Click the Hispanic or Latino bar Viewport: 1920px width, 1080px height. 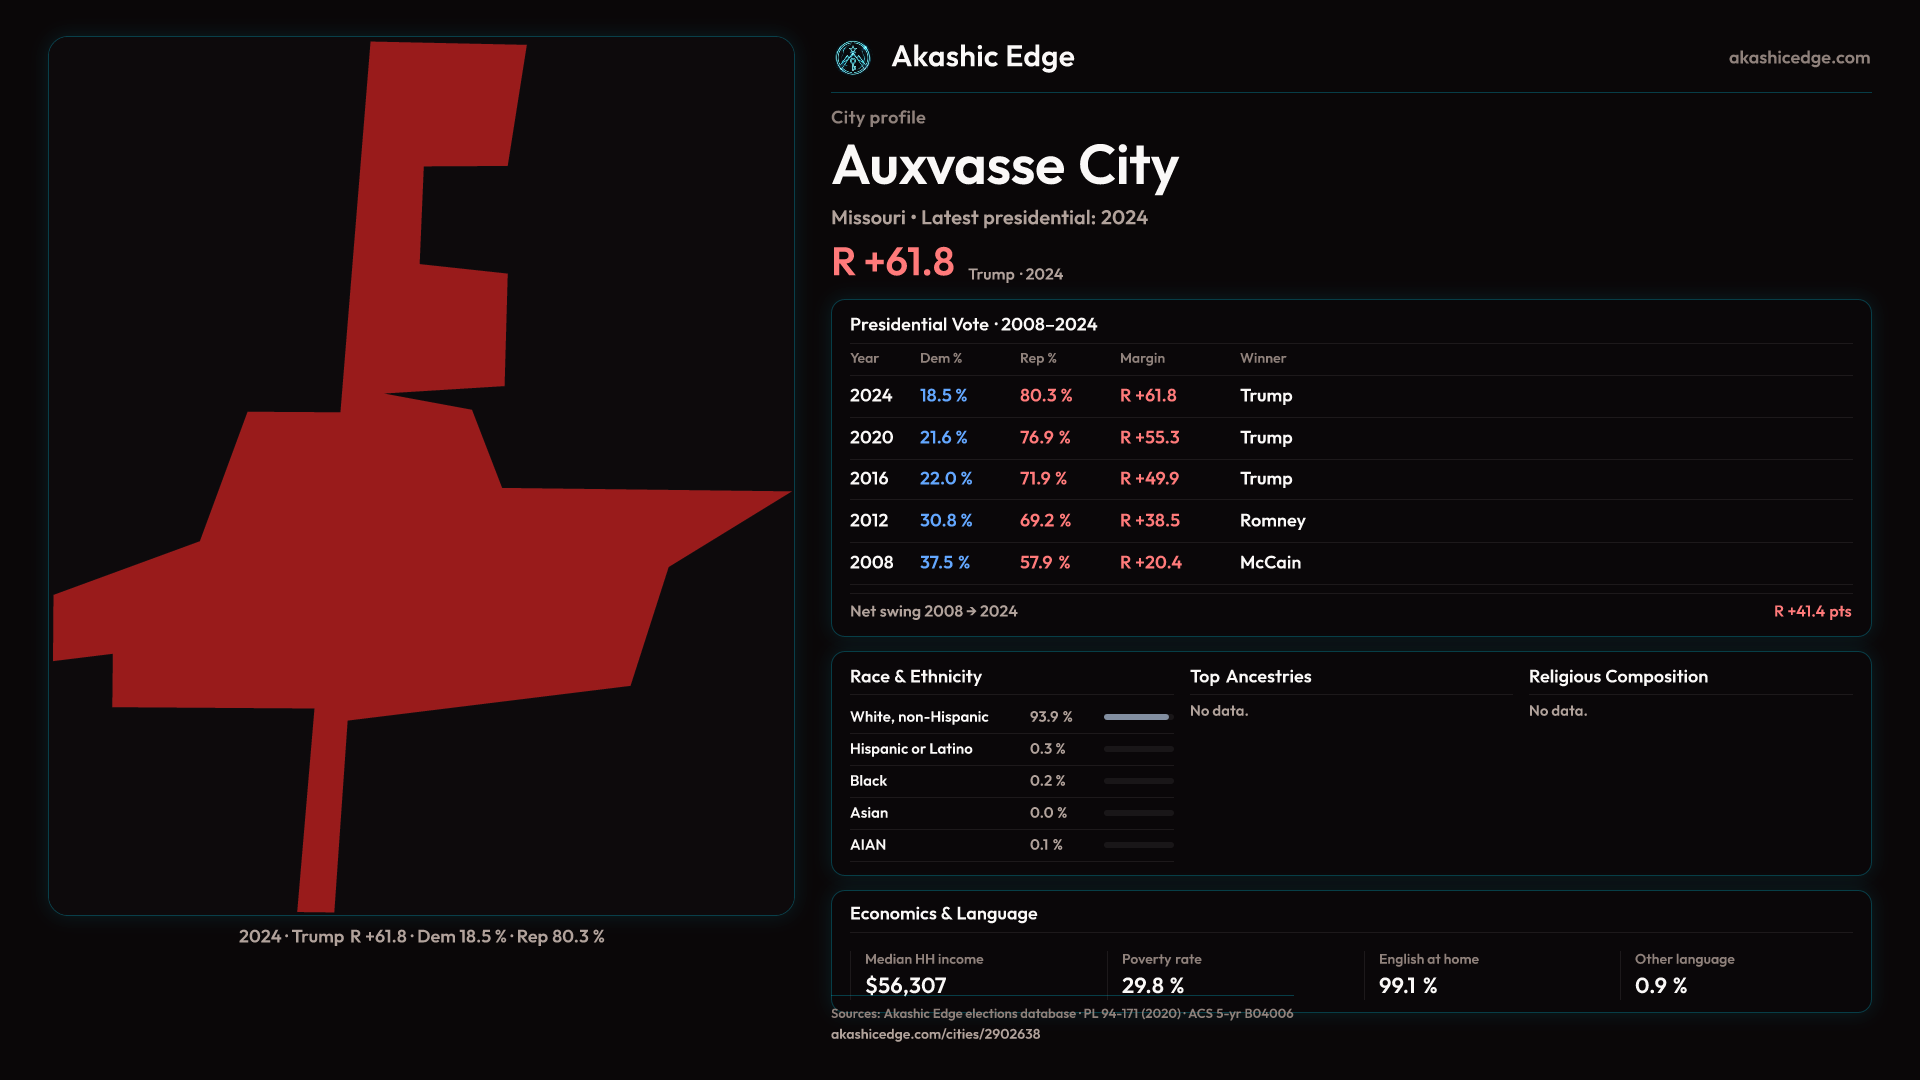[1137, 749]
